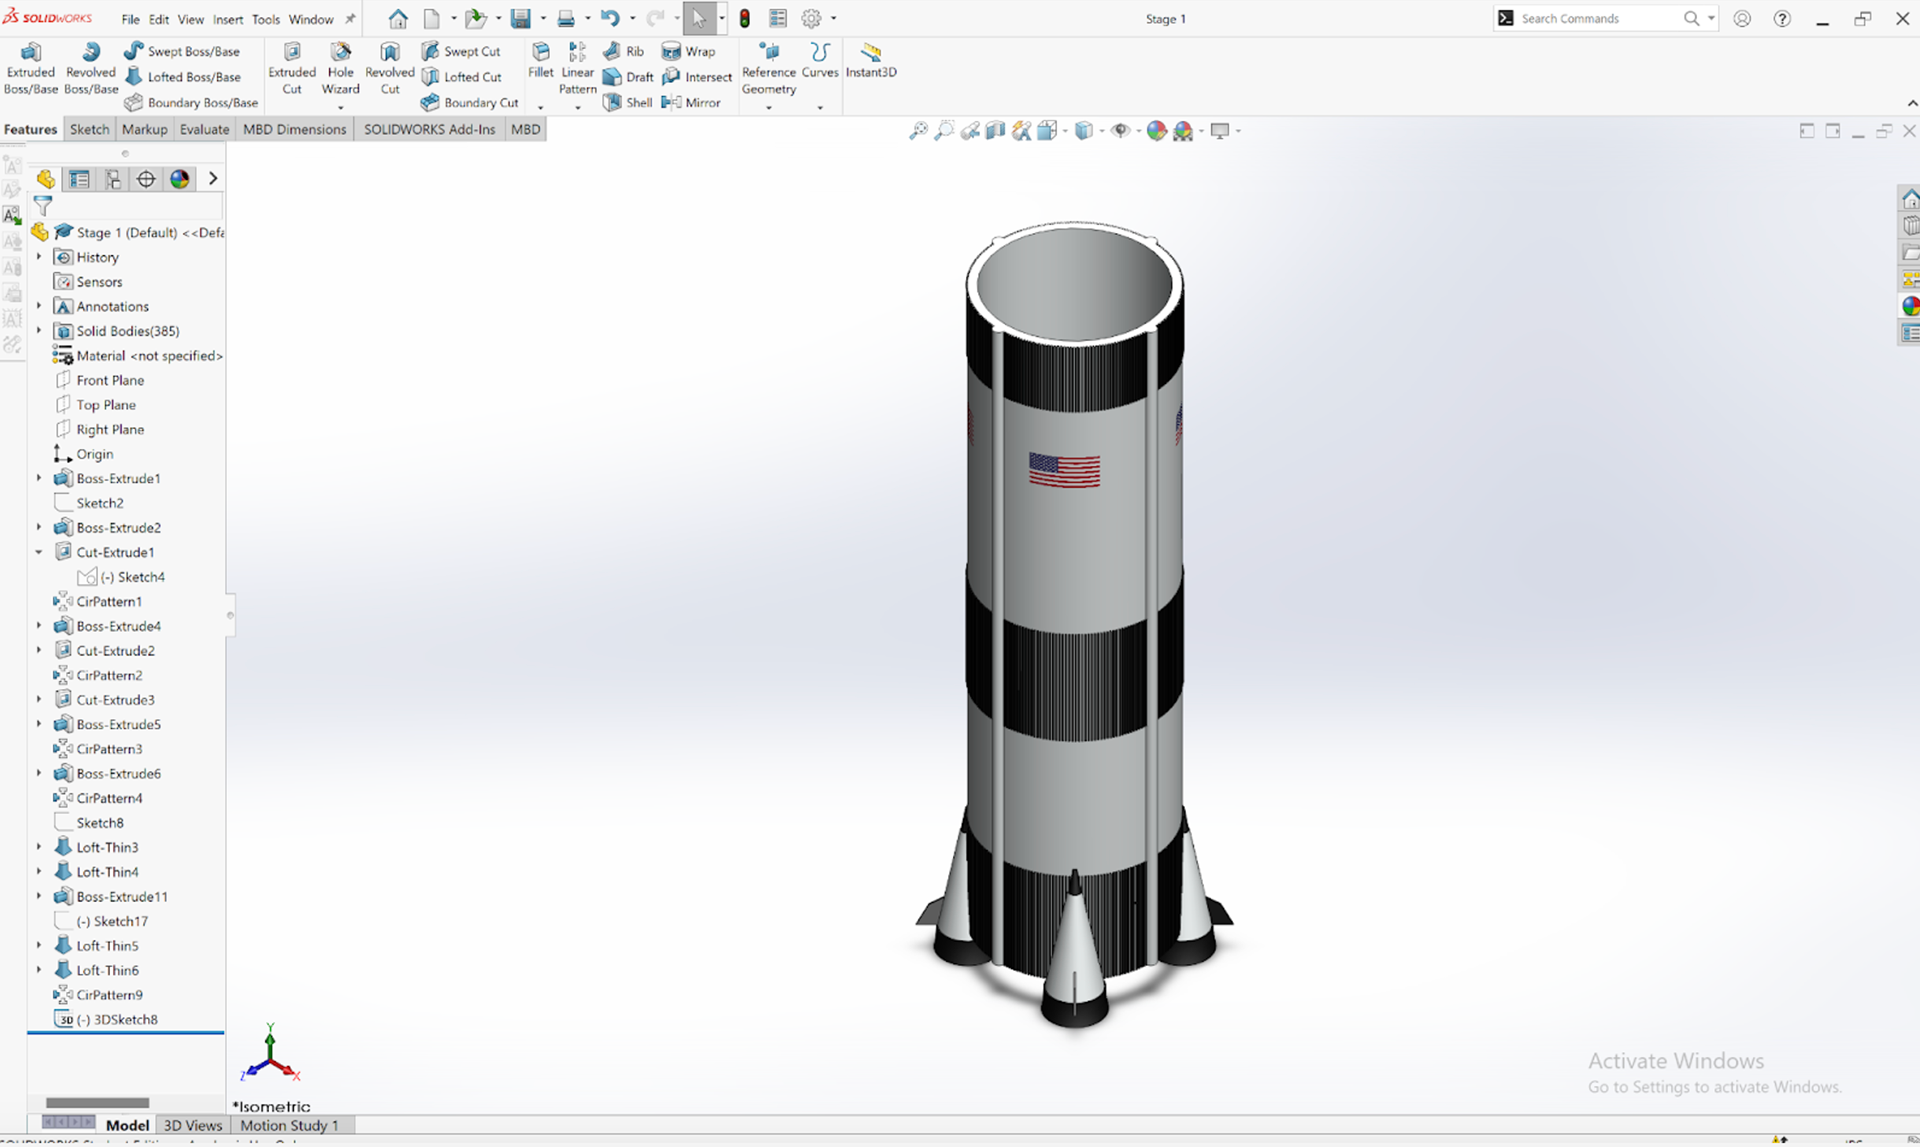Select the Lofted Cut tool
Image resolution: width=1920 pixels, height=1147 pixels.
click(x=462, y=77)
